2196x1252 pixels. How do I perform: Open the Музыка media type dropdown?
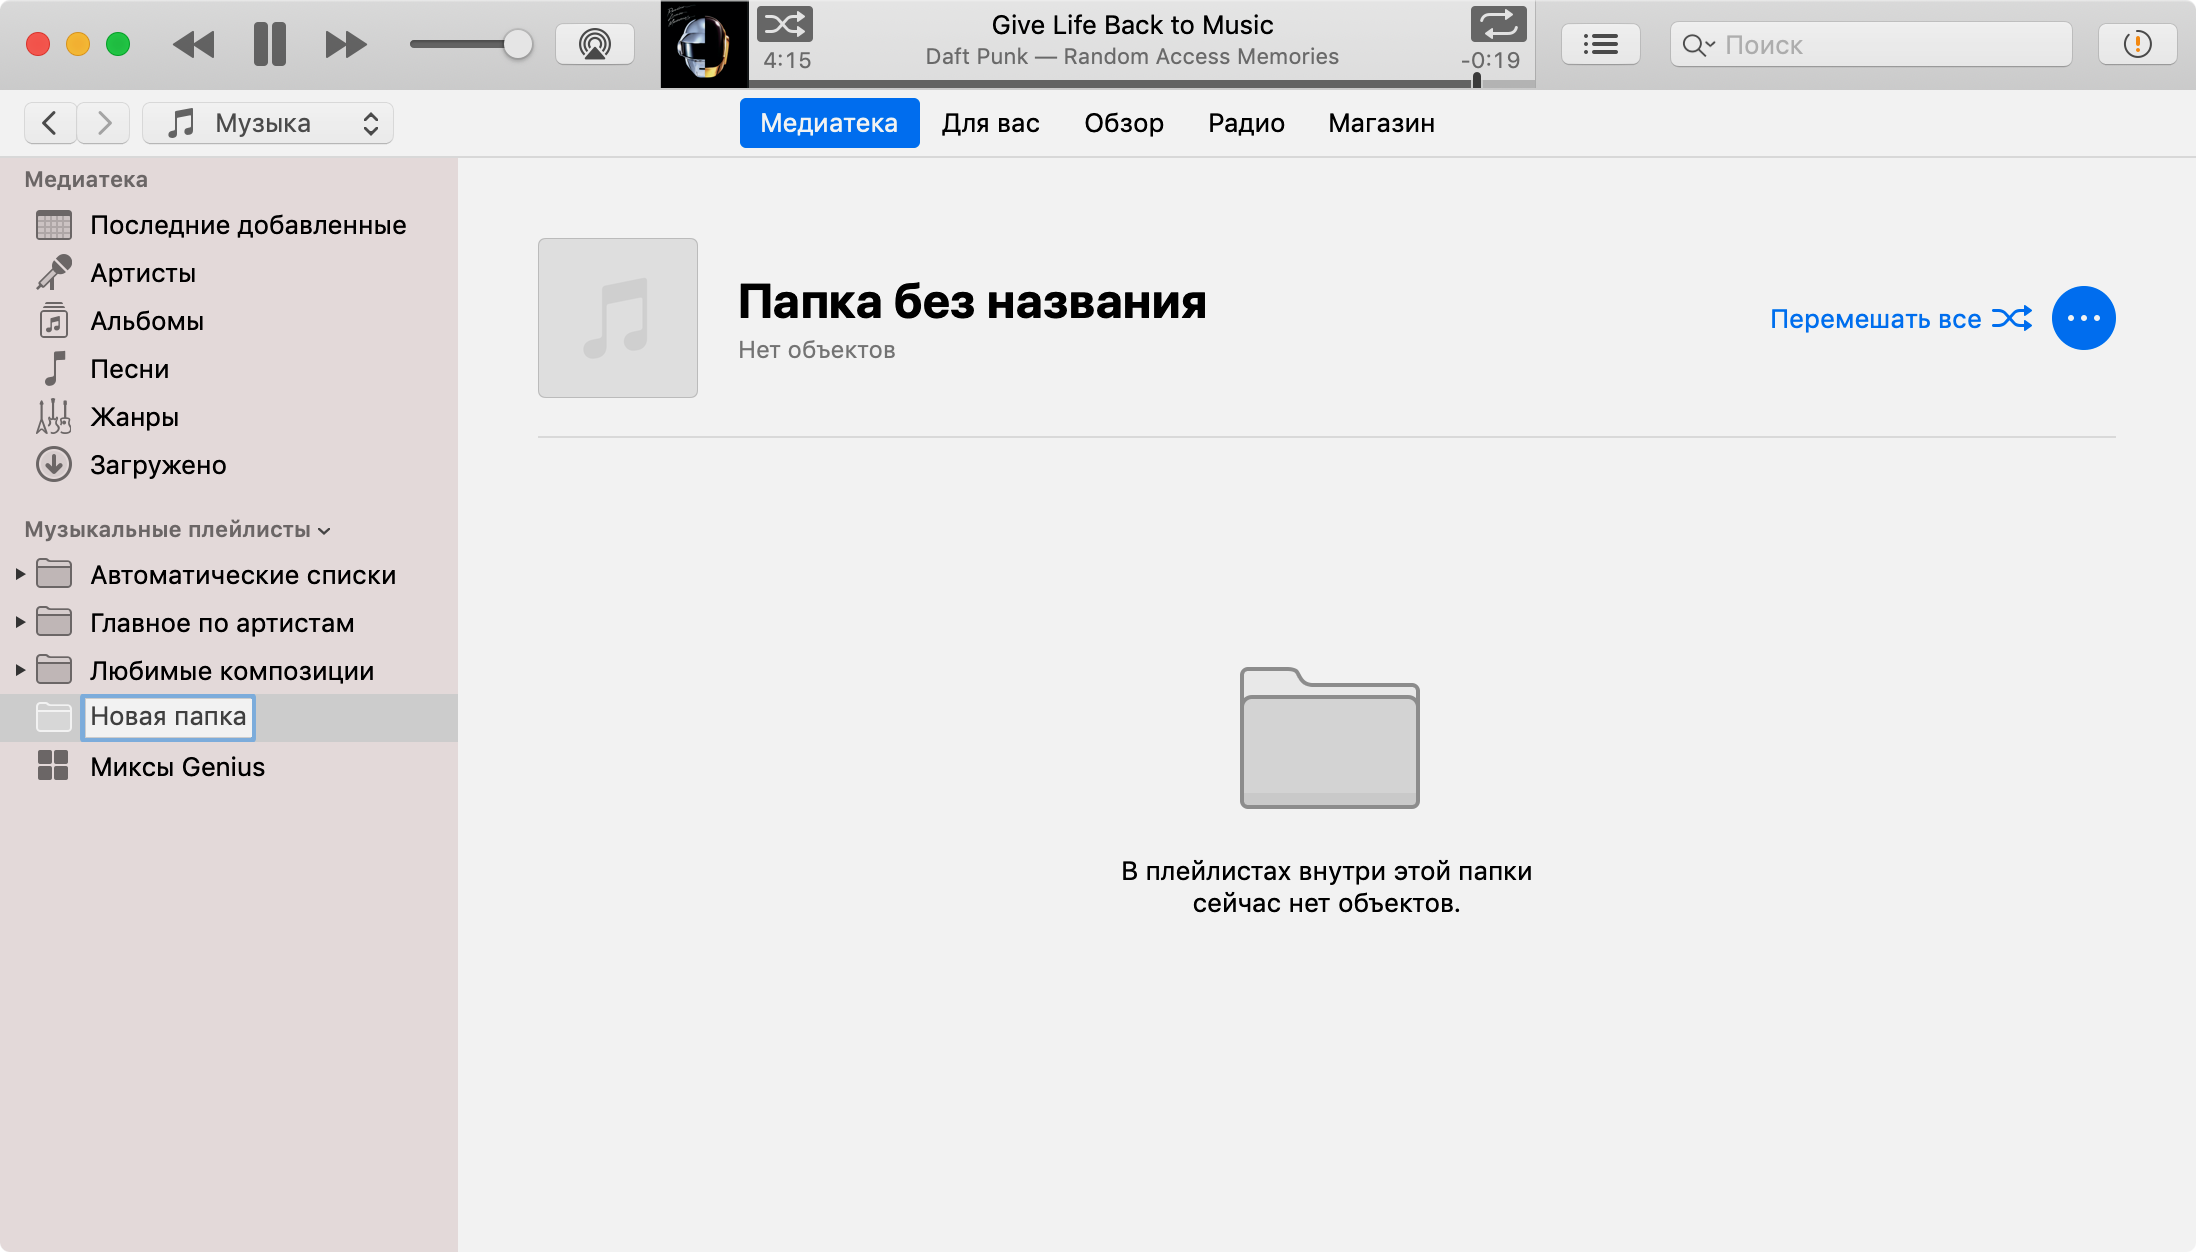coord(268,123)
